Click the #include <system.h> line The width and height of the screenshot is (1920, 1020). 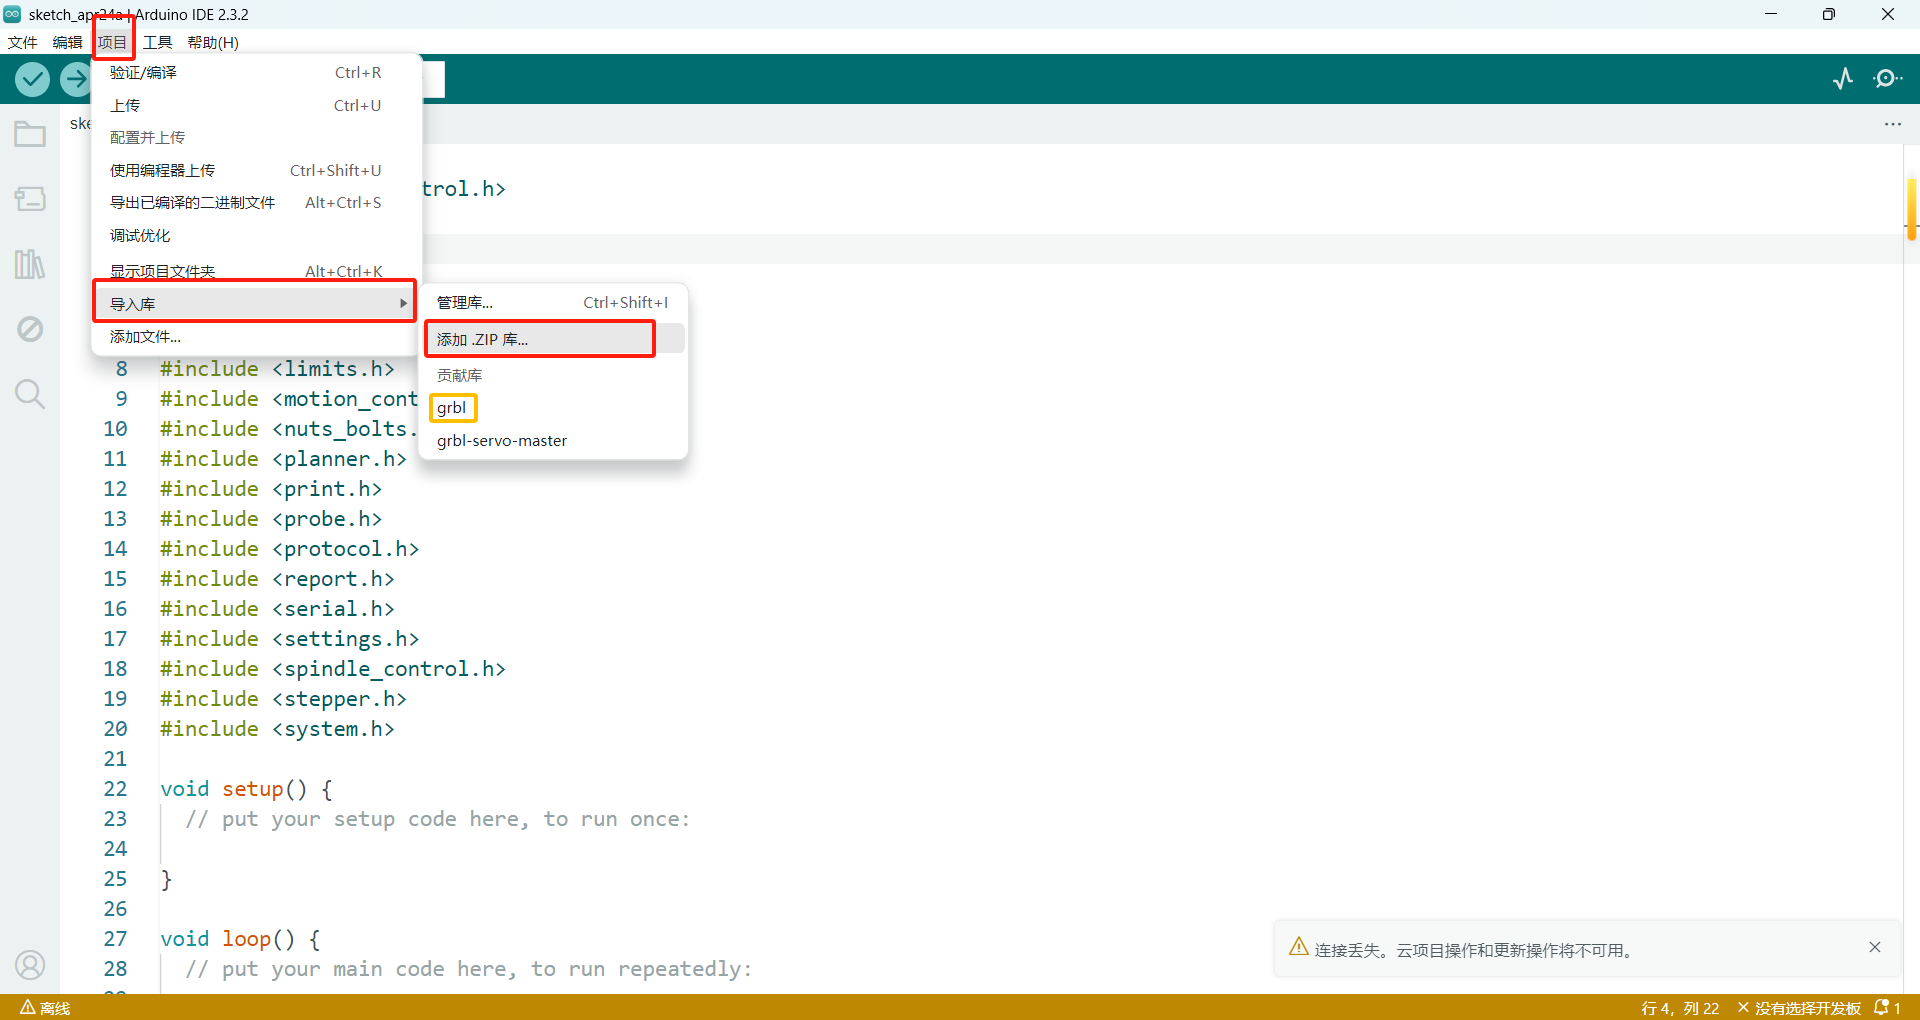click(277, 729)
